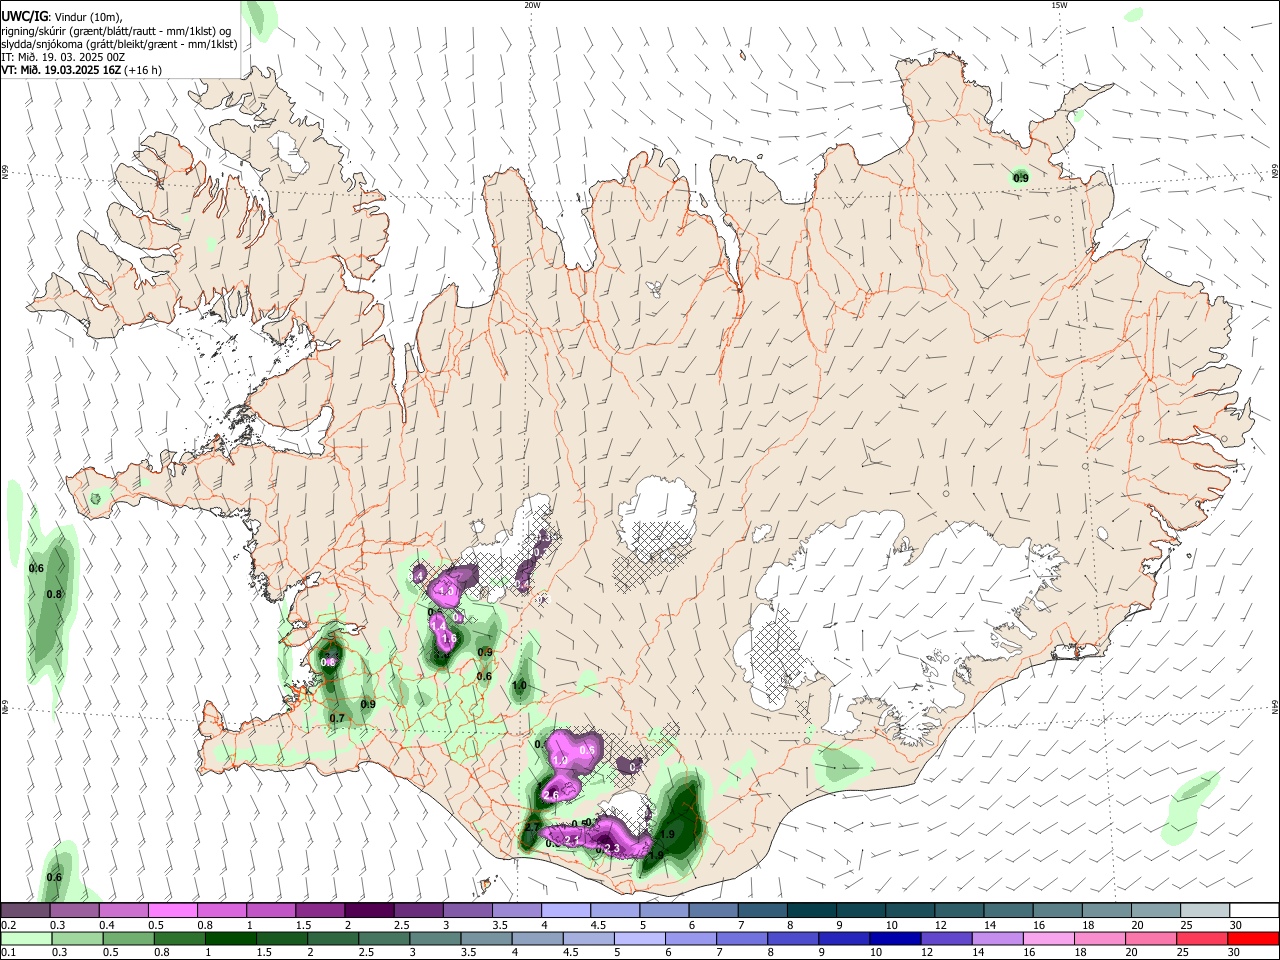Click the 0.6 value in the pink snow patch
Image resolution: width=1280 pixels, height=960 pixels.
click(587, 750)
